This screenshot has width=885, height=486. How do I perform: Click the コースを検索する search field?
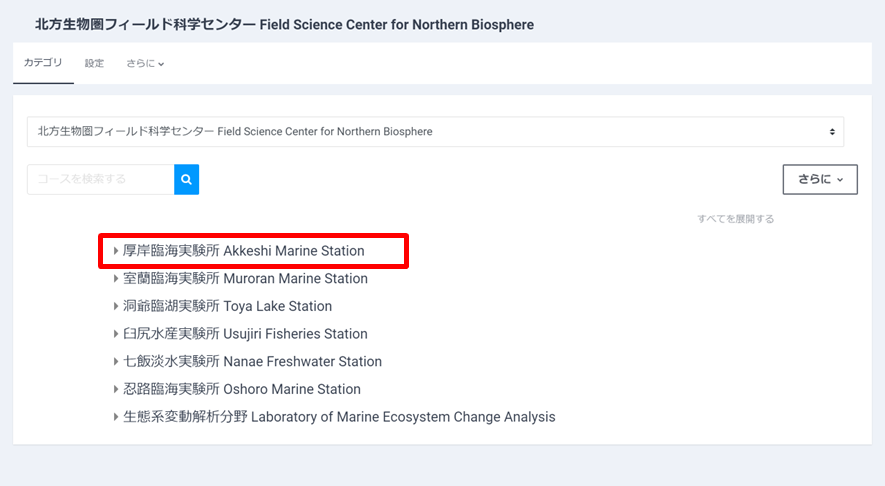100,180
